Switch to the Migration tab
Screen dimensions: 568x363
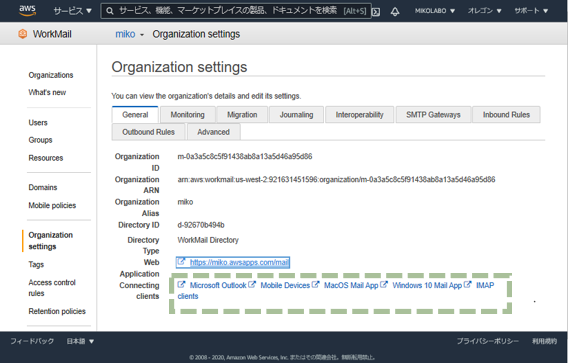(242, 115)
